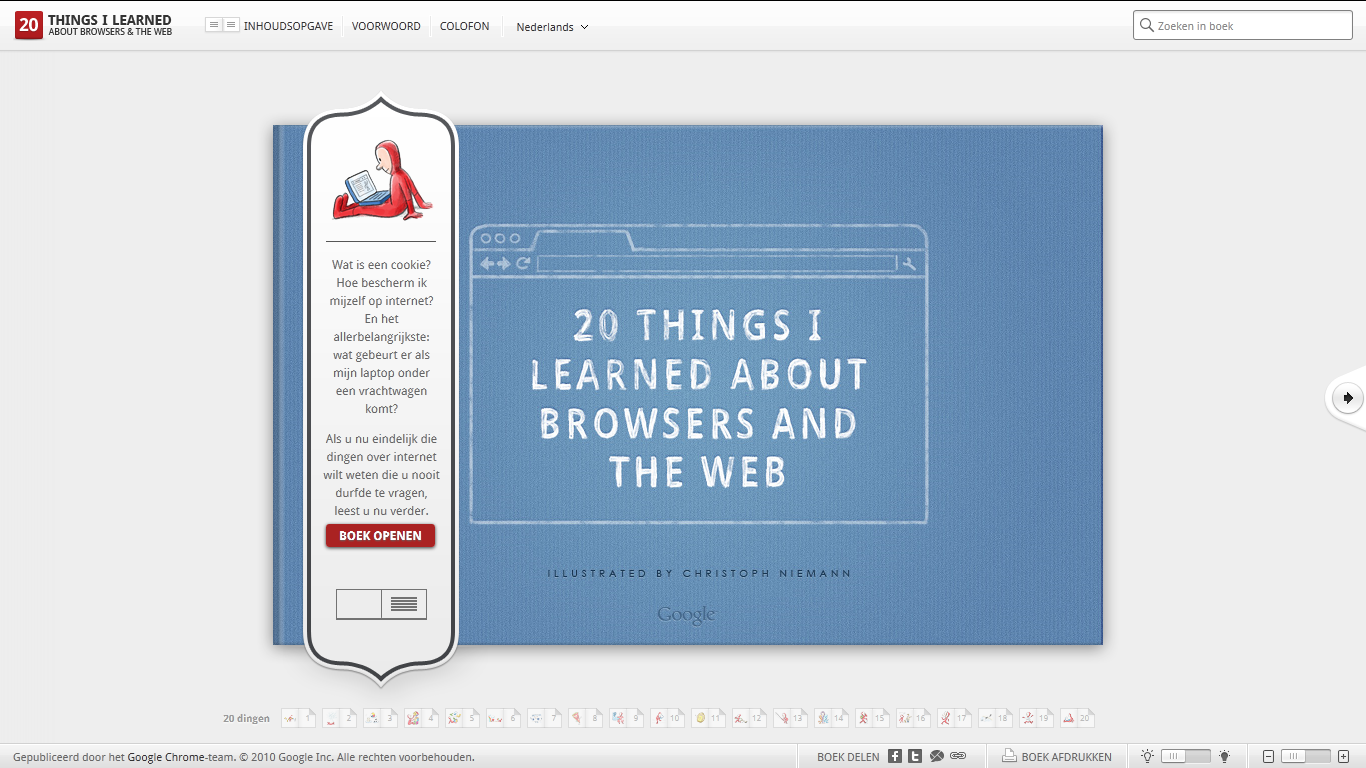Jump to chapter thumbnail 8
The width and height of the screenshot is (1366, 768).
[586, 718]
